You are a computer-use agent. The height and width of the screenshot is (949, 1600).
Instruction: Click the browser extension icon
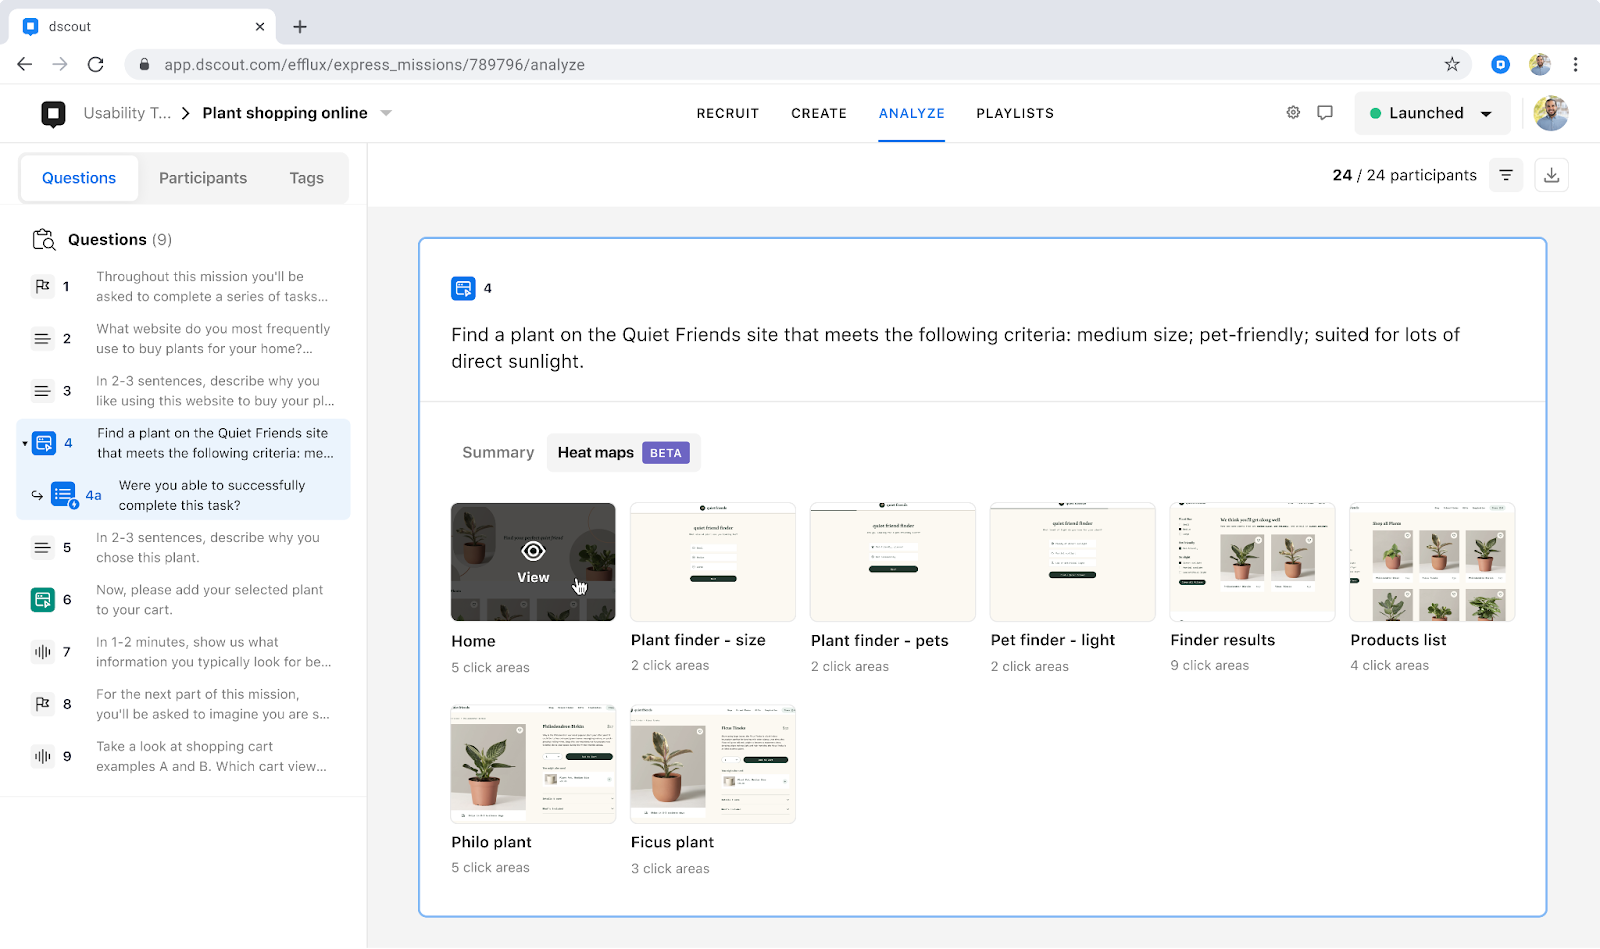pos(1500,65)
